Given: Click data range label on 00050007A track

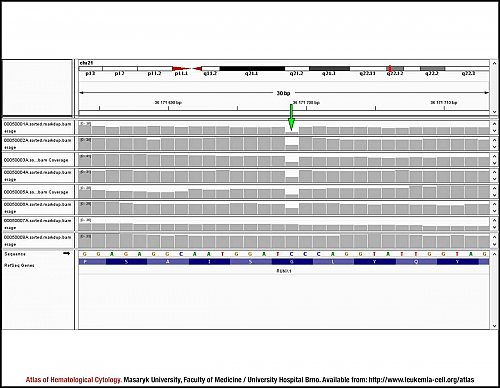Looking at the screenshot, I should tap(85, 220).
